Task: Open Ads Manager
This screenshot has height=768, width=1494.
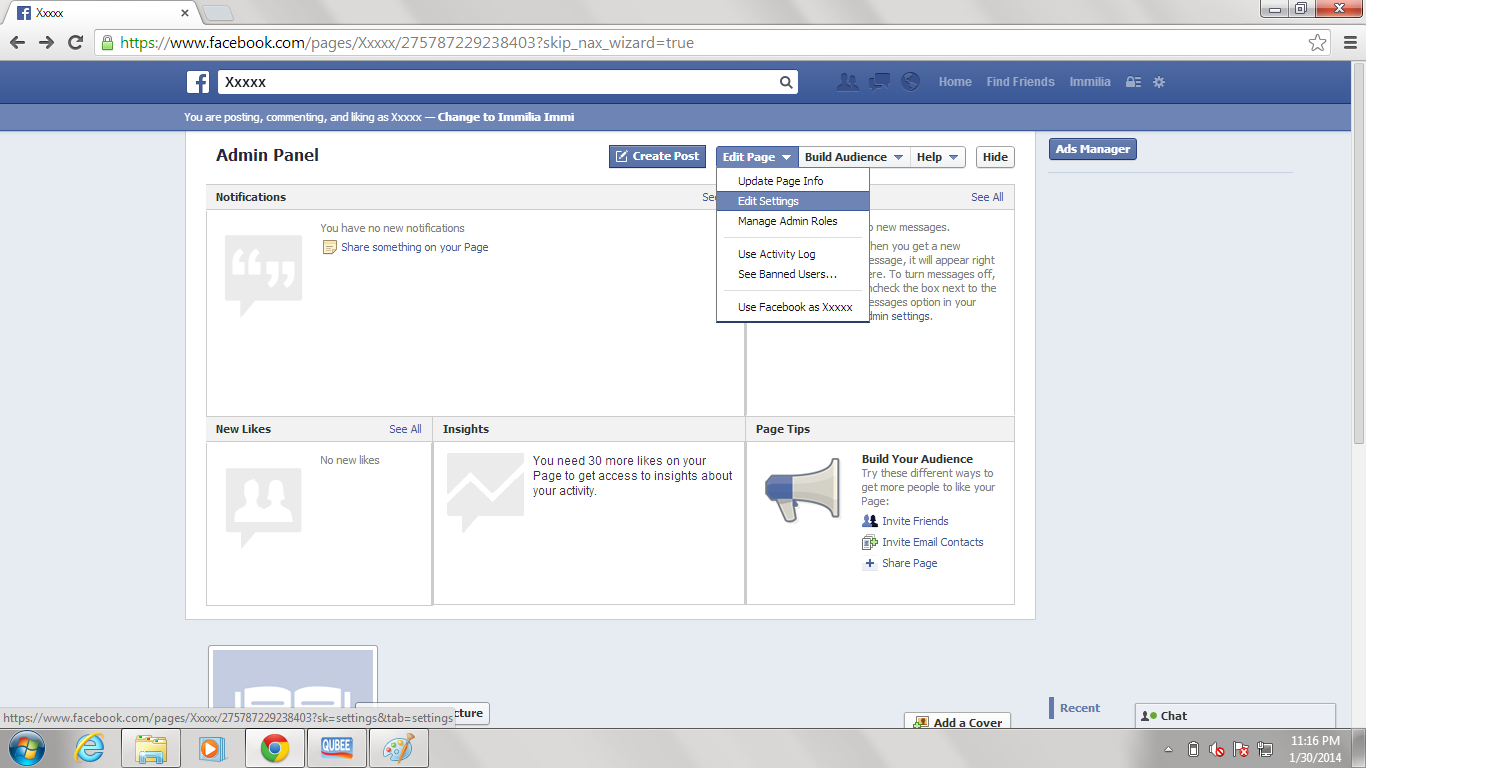Action: pyautogui.click(x=1093, y=149)
